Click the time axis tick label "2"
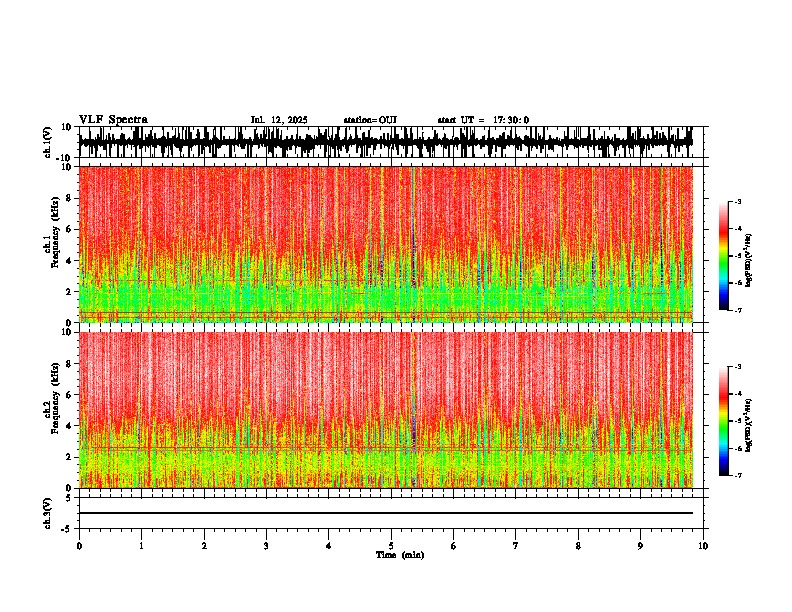792x612 pixels. (204, 546)
